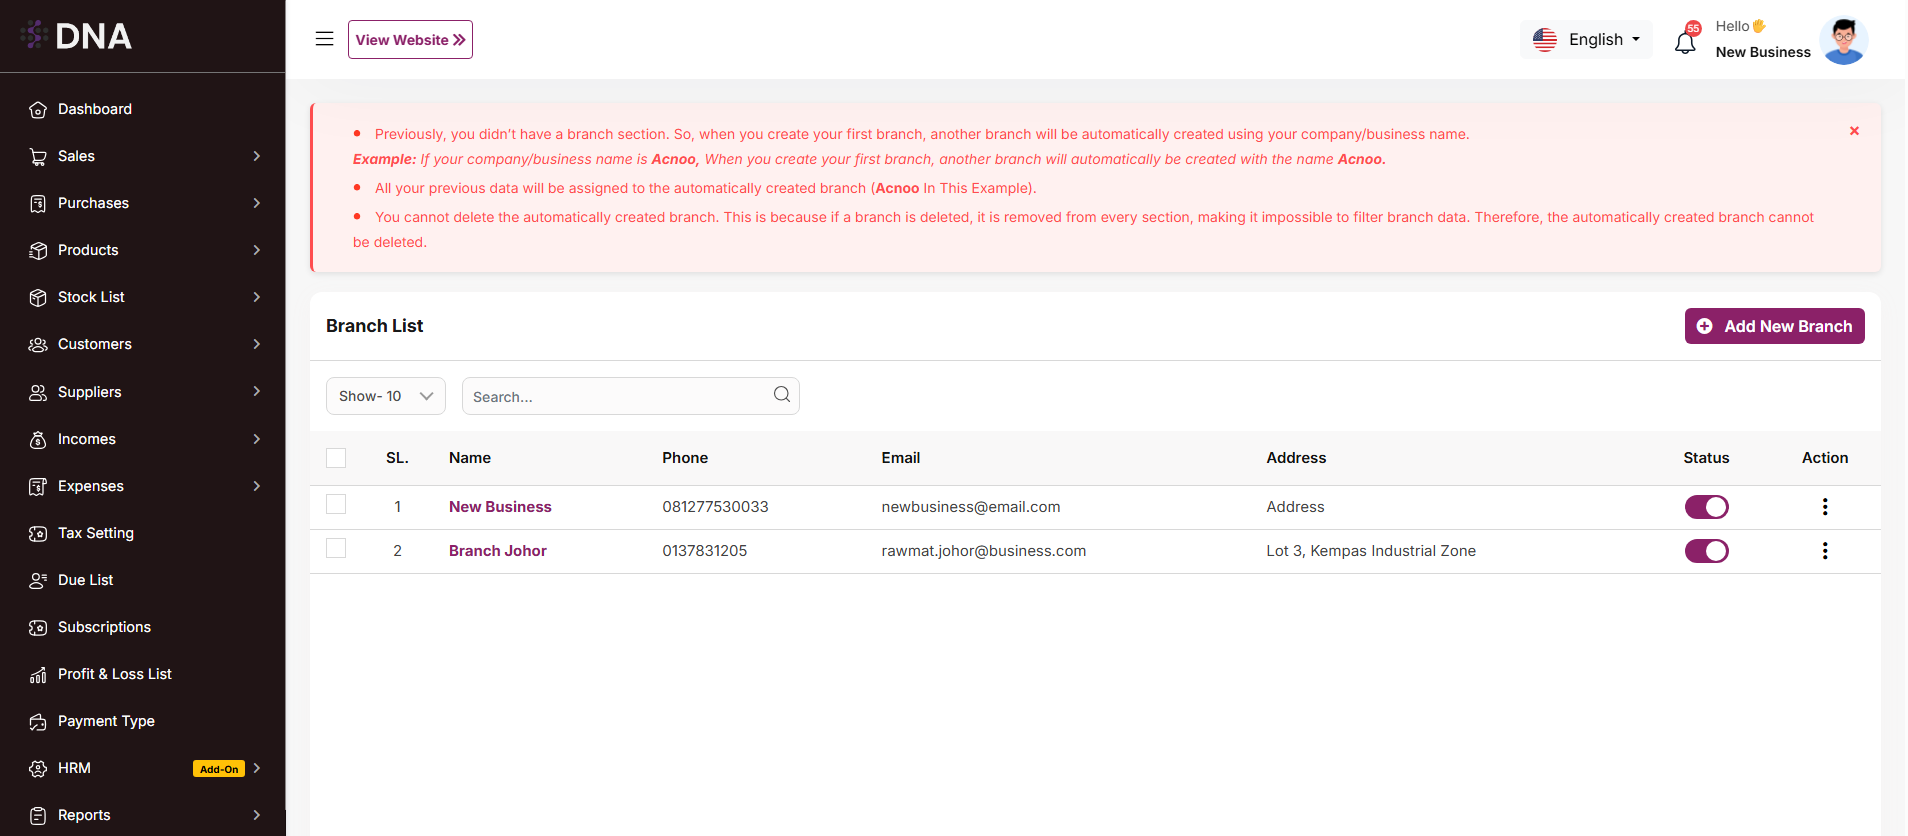Click the hamburger menu icon

tap(324, 39)
